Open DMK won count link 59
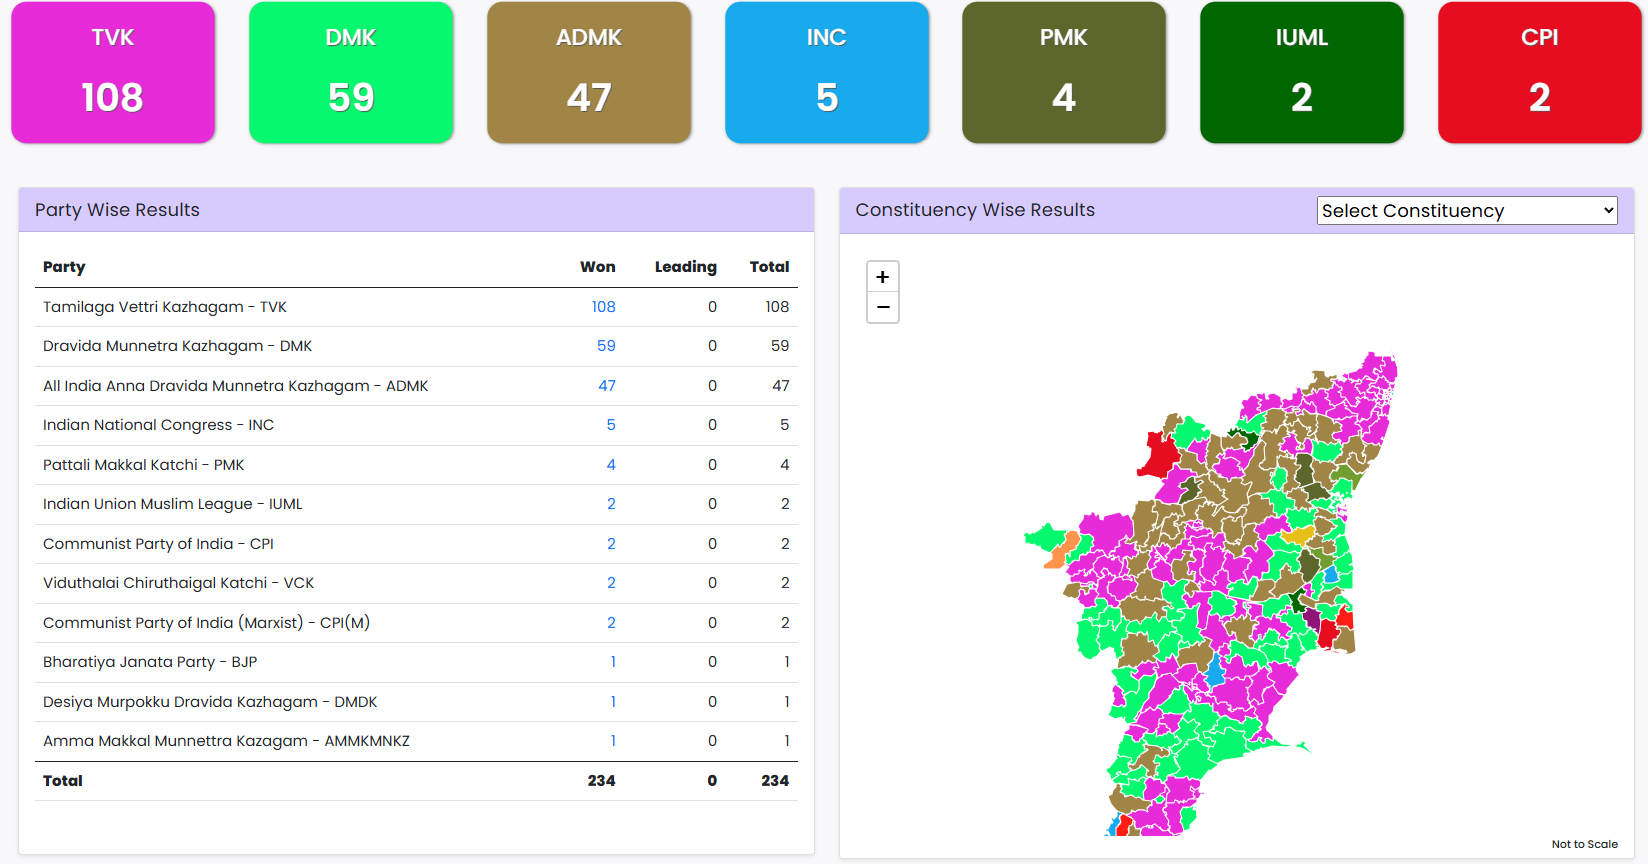Viewport: 1648px width, 864px height. click(x=606, y=346)
